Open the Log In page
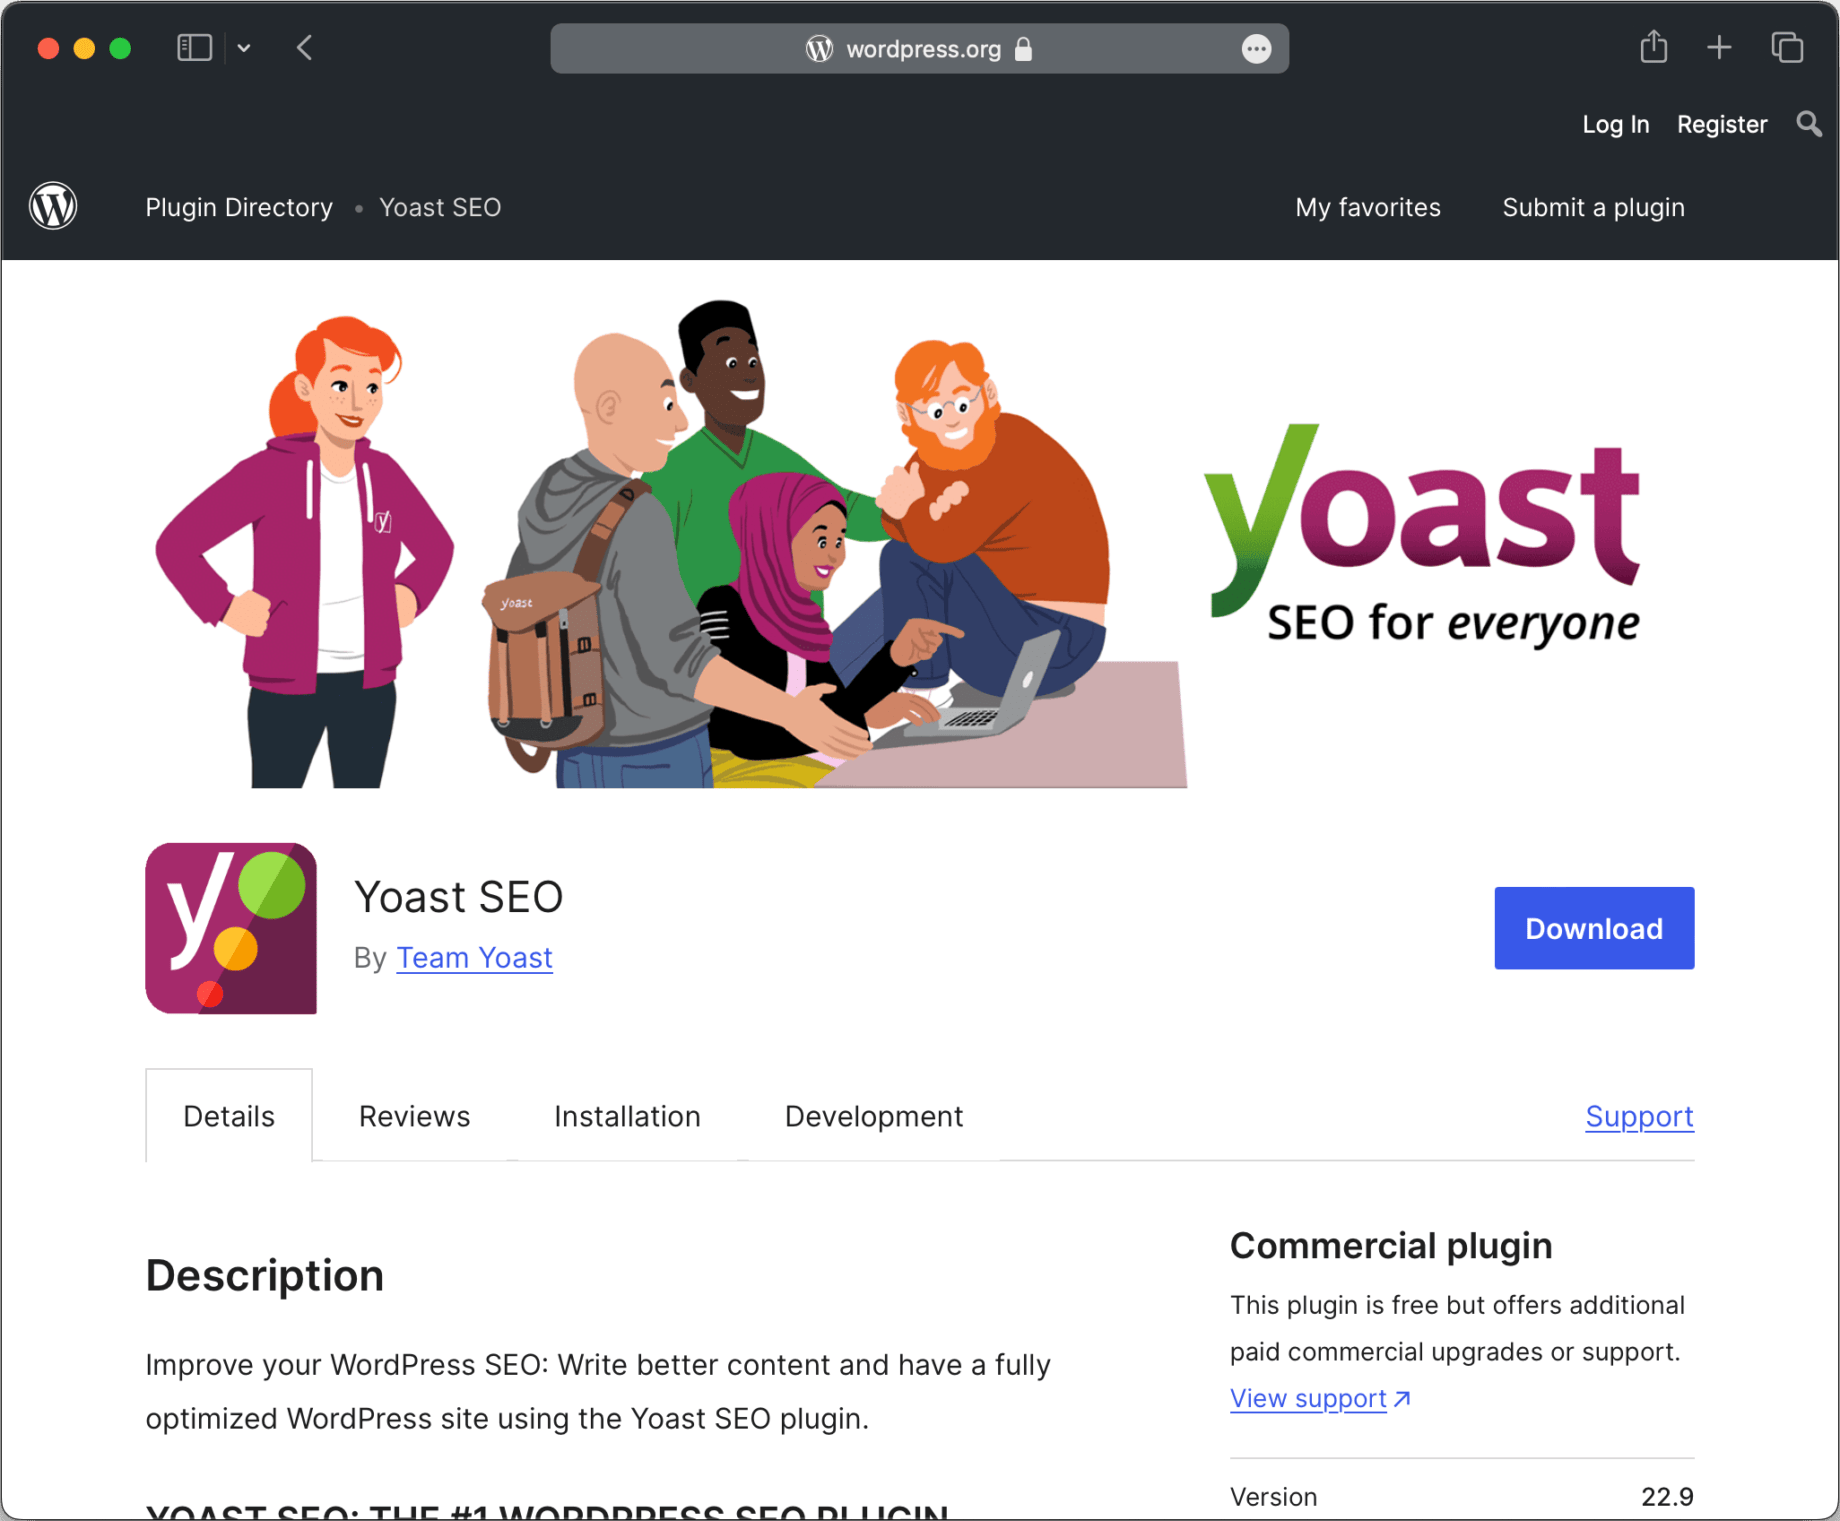Screen dimensions: 1840x1521 (x=1615, y=124)
